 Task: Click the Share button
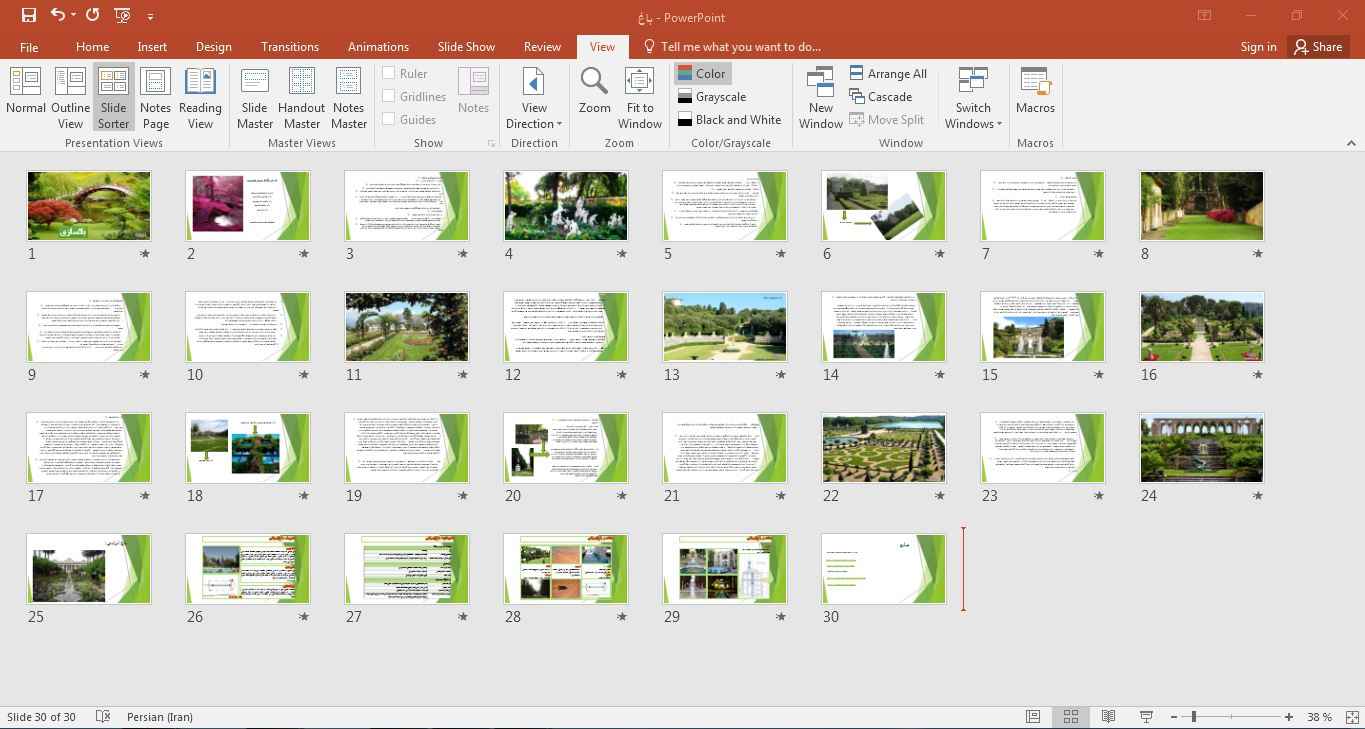point(1317,47)
